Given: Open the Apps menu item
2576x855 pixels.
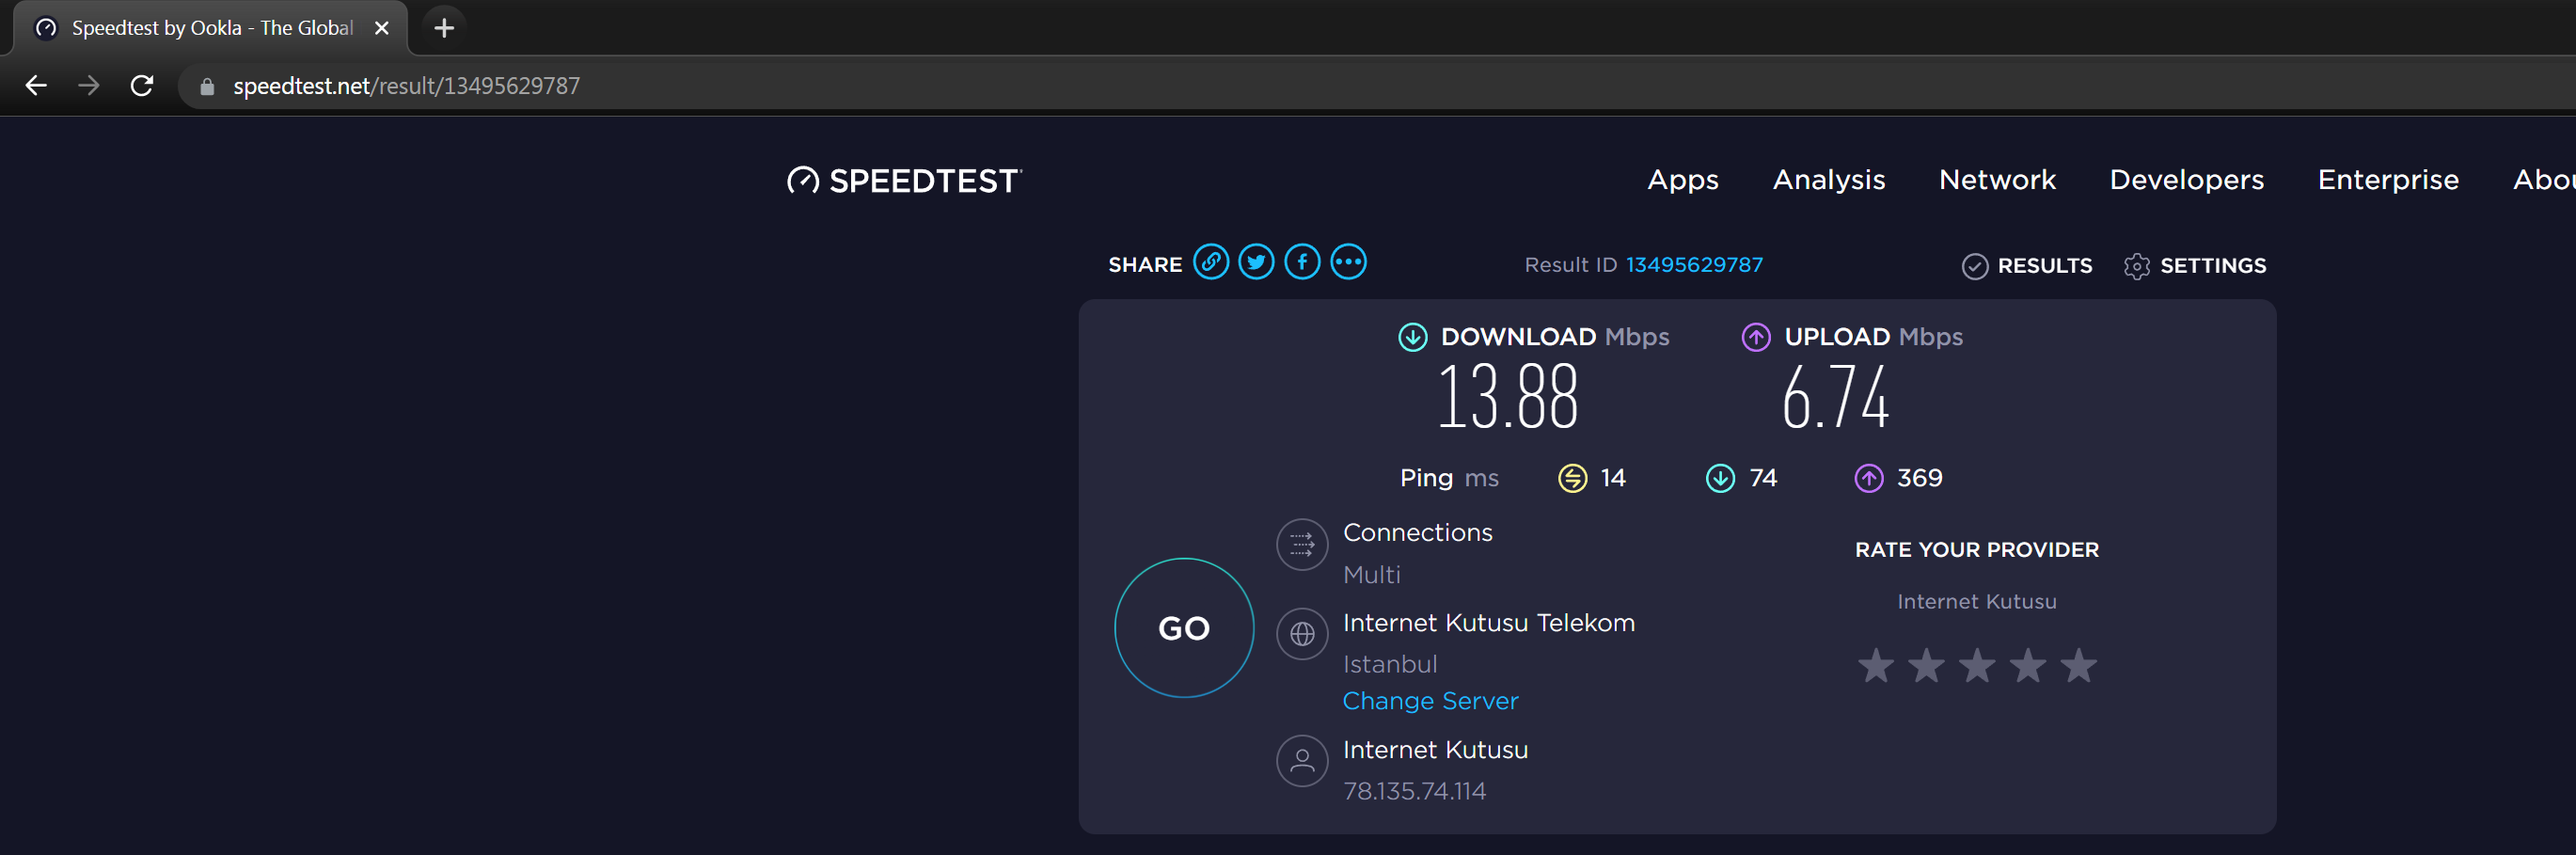Looking at the screenshot, I should pos(1683,180).
